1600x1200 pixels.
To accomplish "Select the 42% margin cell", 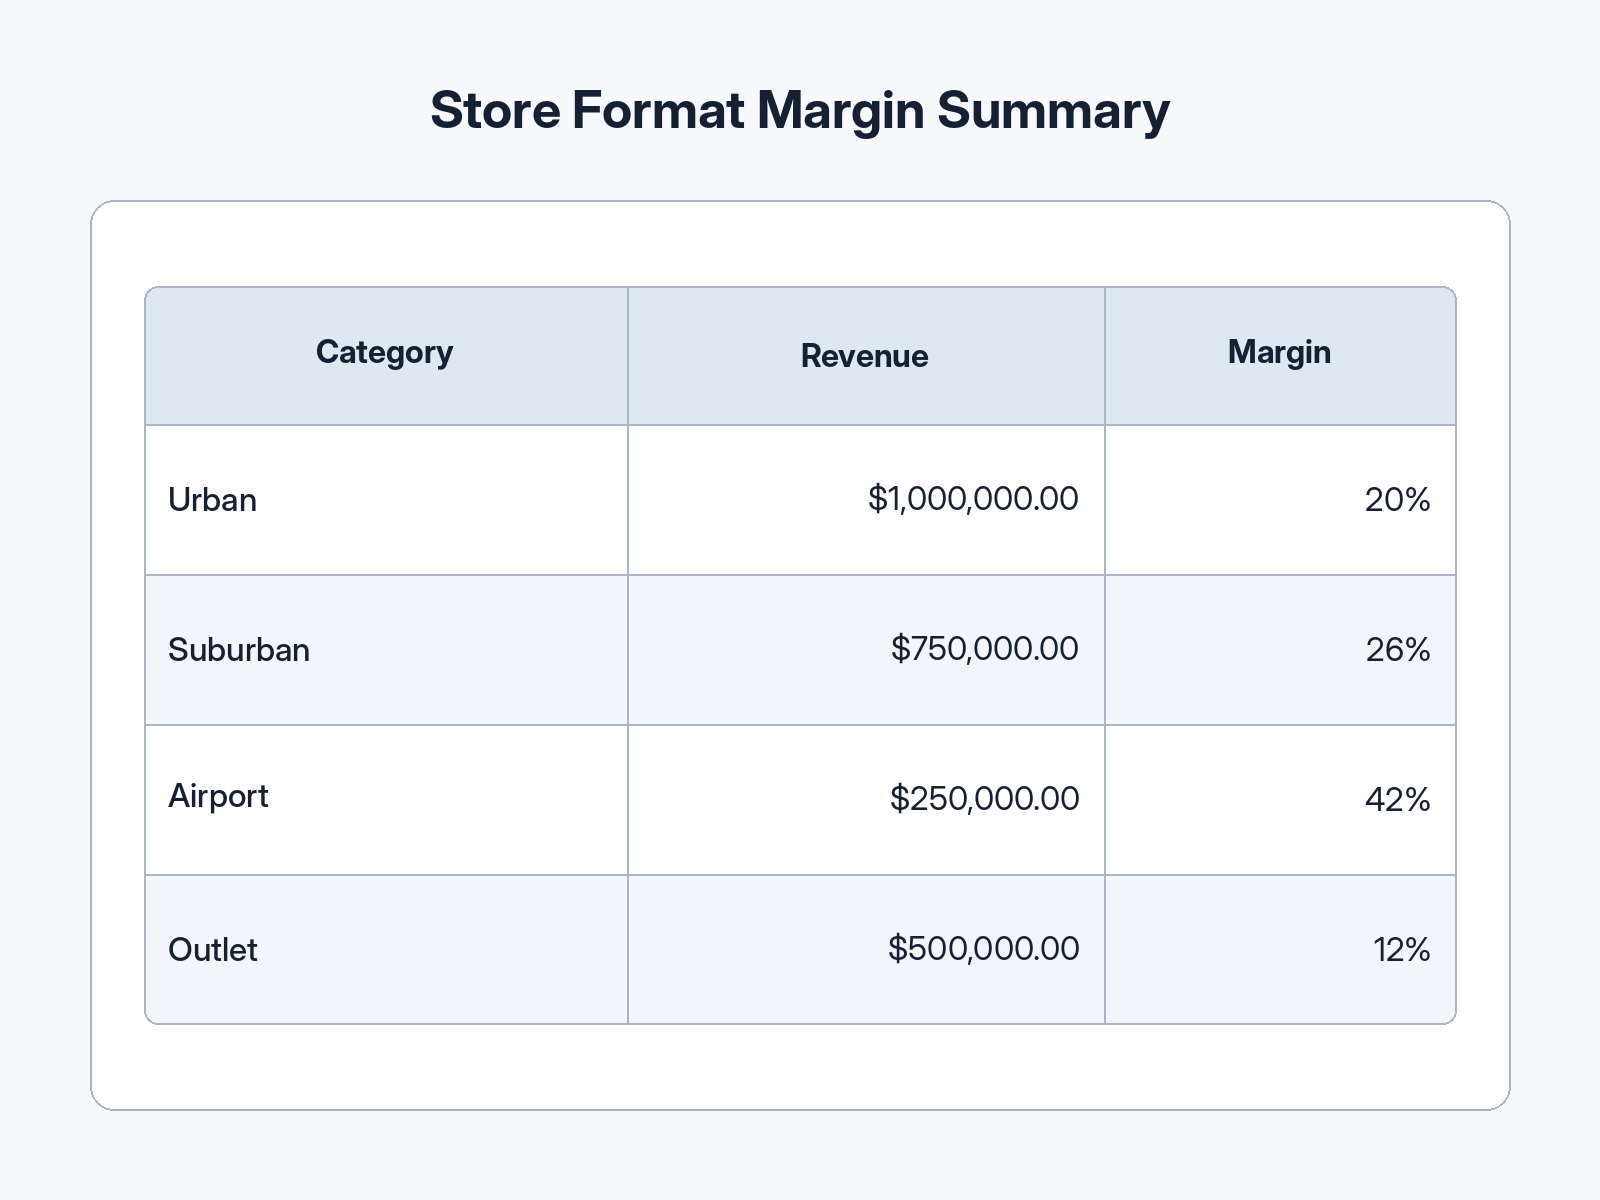I will 1280,800.
